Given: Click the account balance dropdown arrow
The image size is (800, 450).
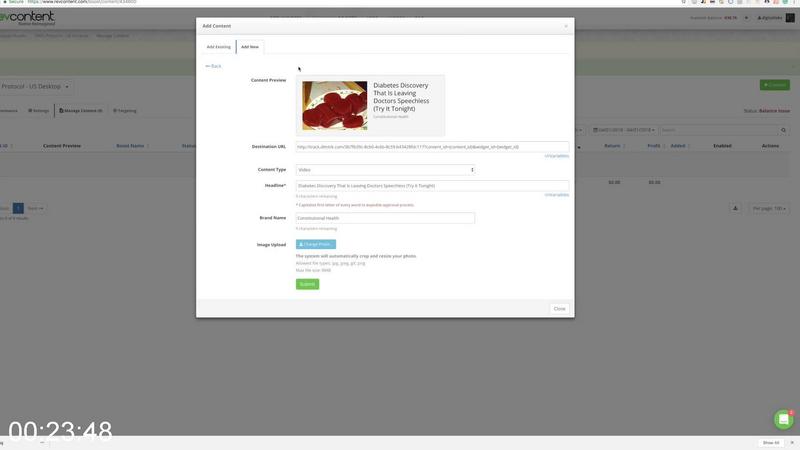Looking at the screenshot, I should 746,18.
